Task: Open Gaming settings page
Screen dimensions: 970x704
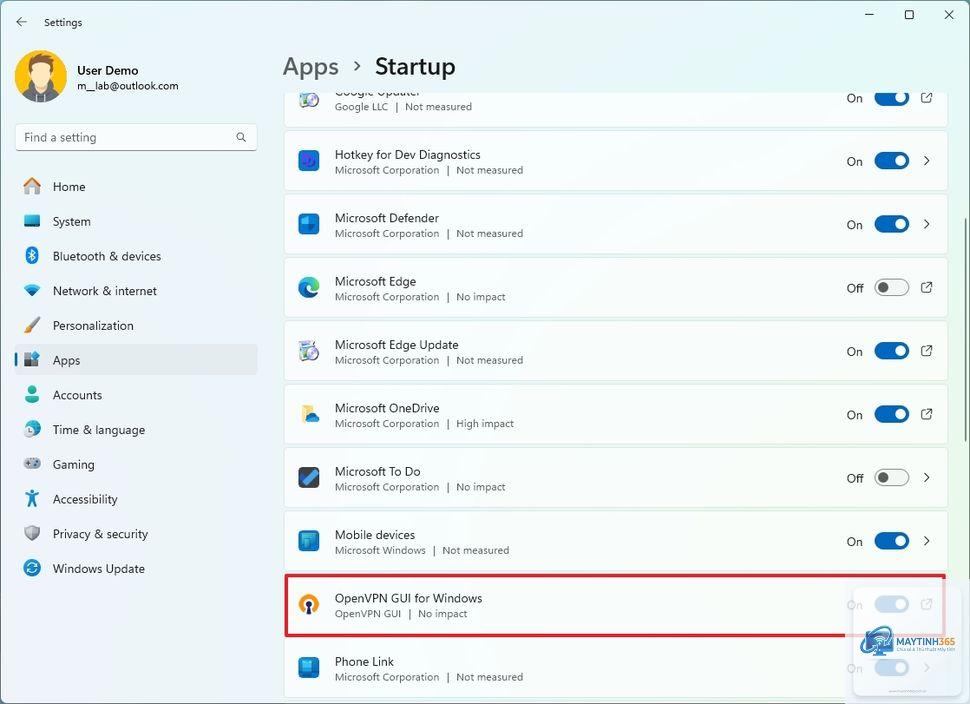Action: coord(136,463)
